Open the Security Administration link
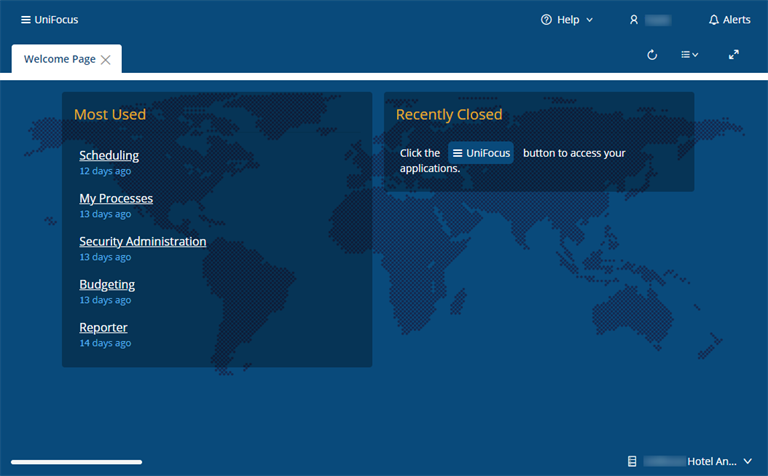Image resolution: width=768 pixels, height=476 pixels. click(143, 241)
